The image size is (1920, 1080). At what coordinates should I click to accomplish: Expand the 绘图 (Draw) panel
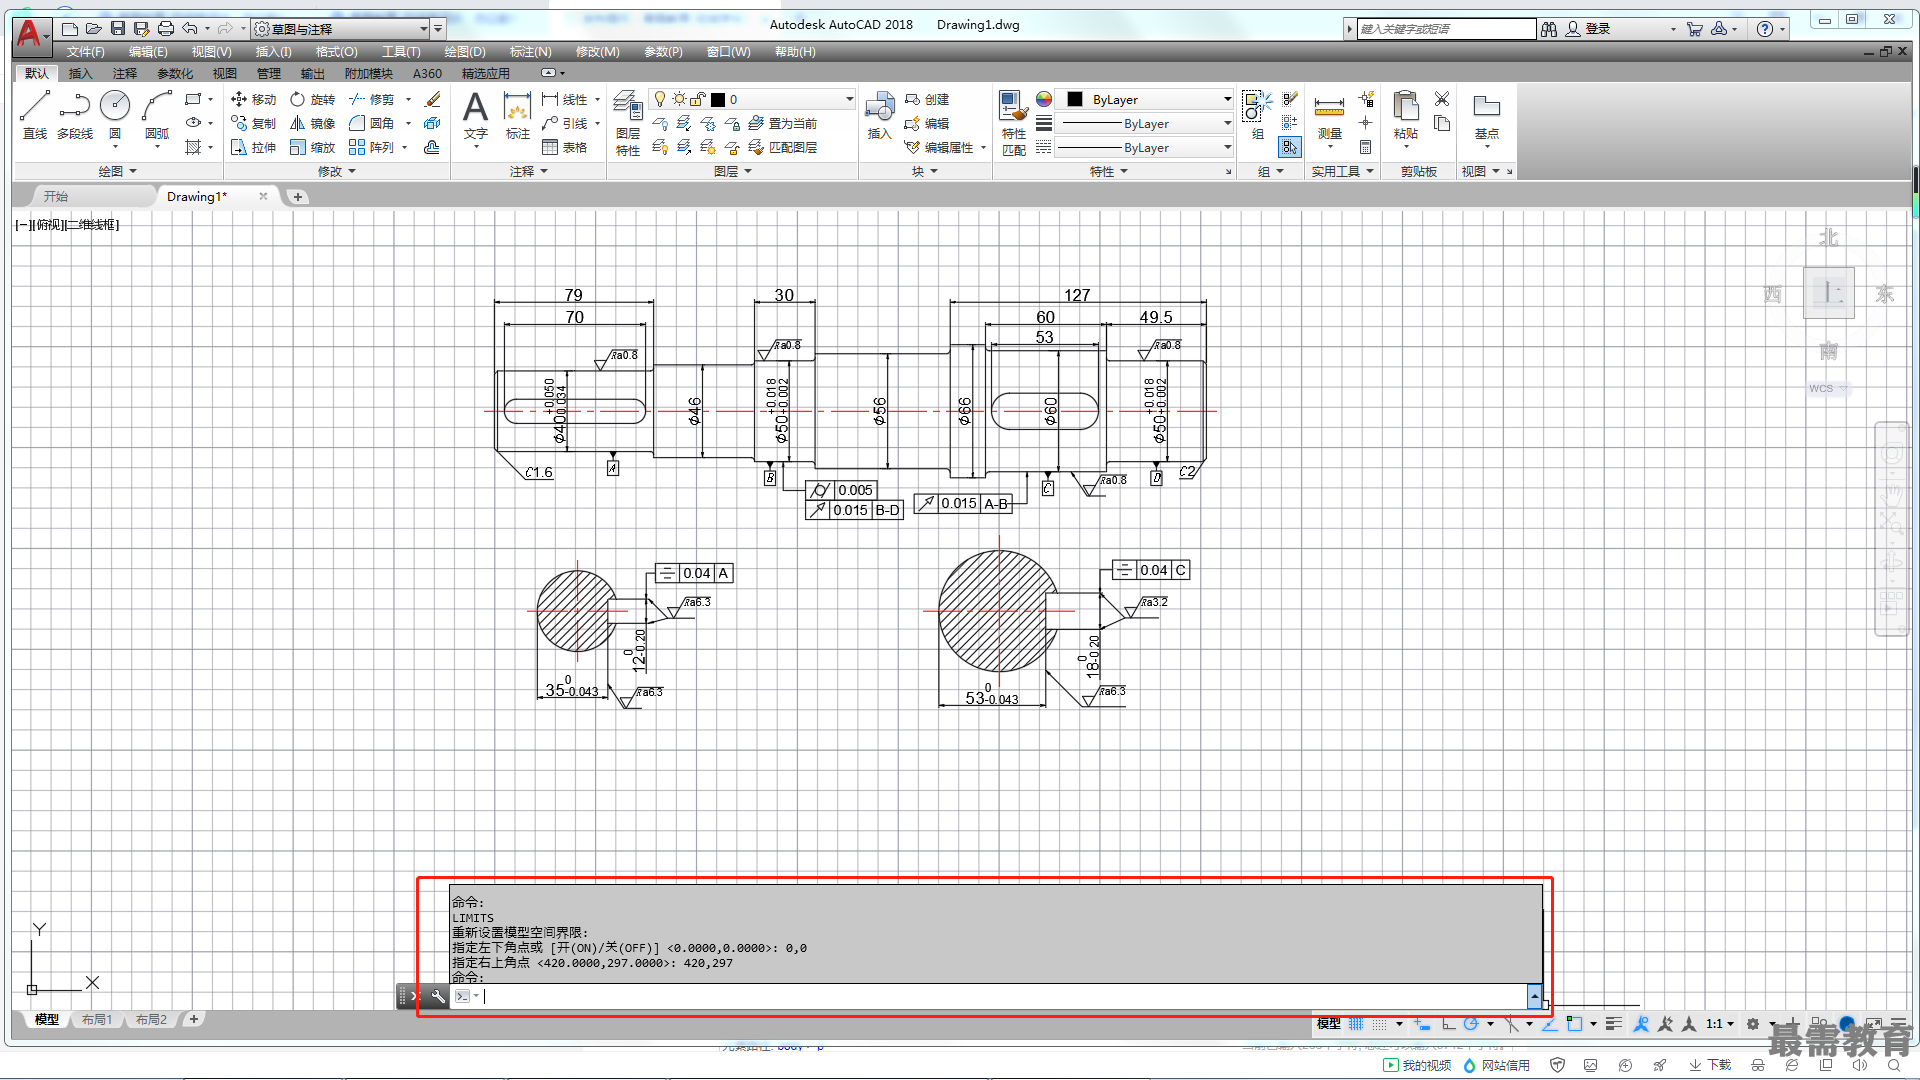click(118, 171)
